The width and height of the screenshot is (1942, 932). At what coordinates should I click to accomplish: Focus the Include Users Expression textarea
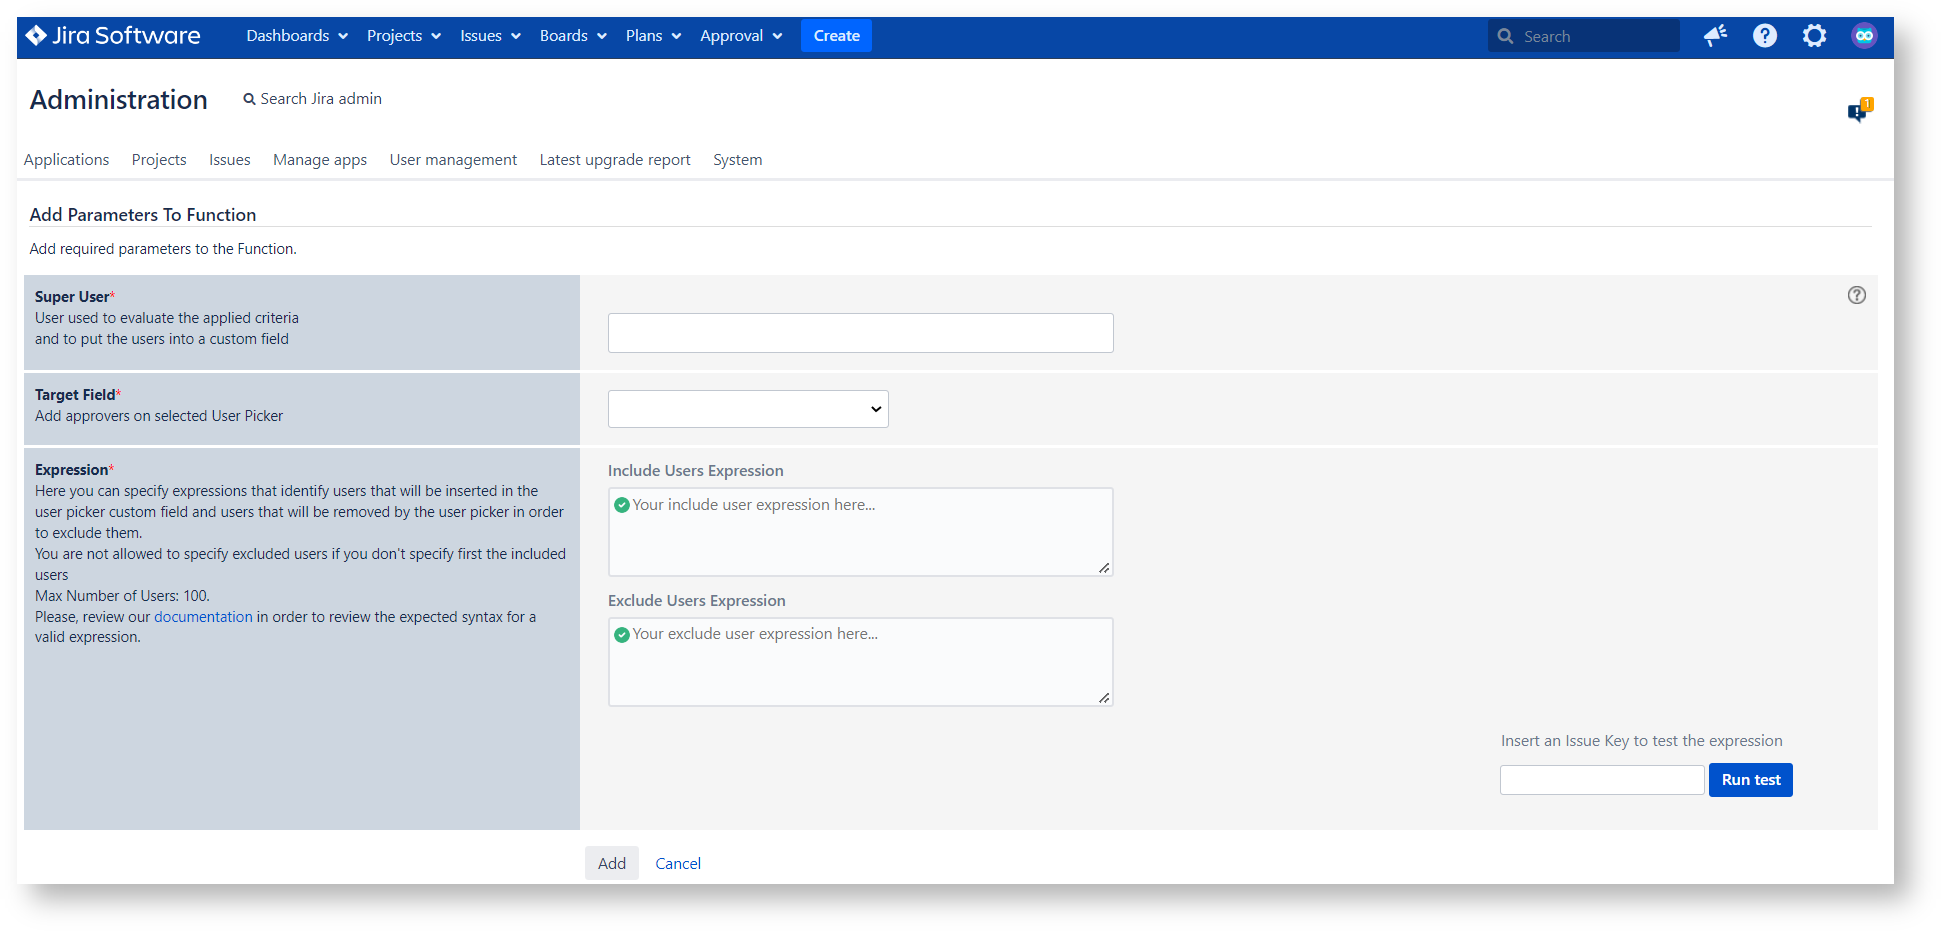click(x=860, y=532)
